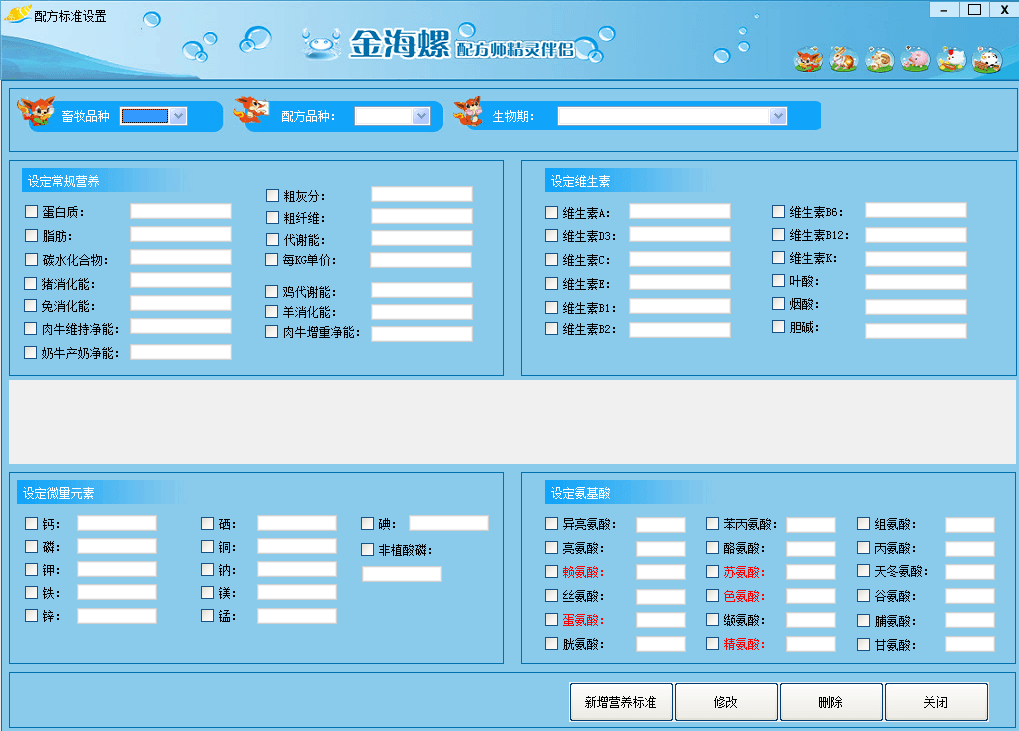Click the 删除 button

point(831,702)
